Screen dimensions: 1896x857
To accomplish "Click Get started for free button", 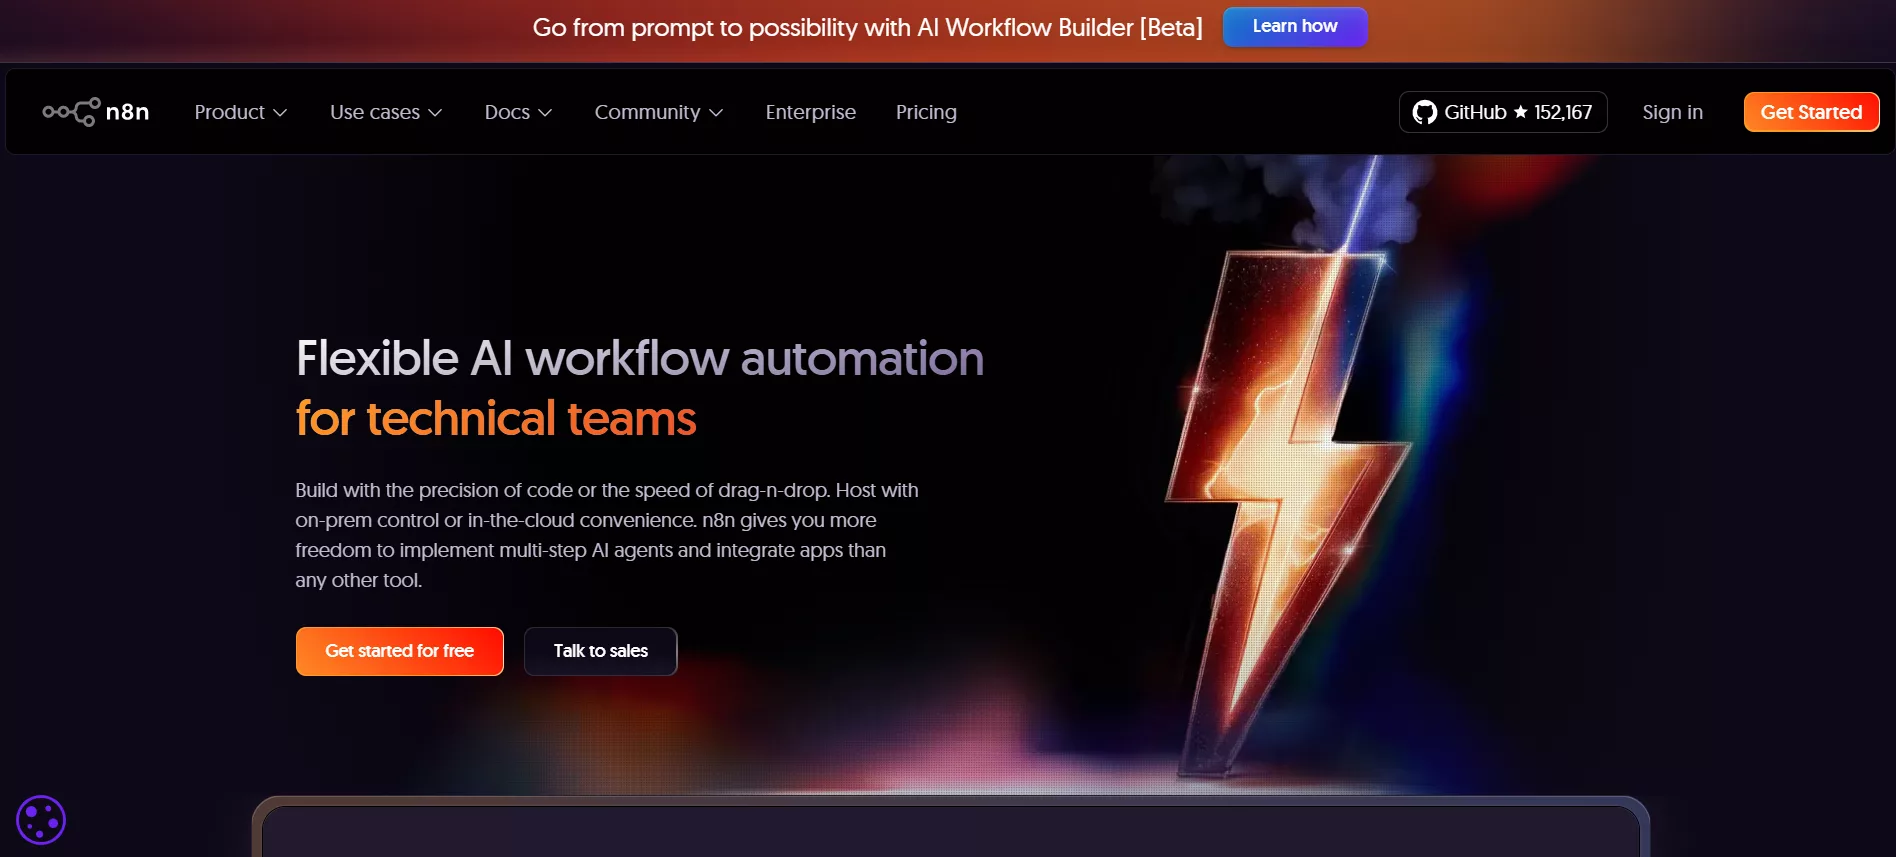I will [399, 651].
